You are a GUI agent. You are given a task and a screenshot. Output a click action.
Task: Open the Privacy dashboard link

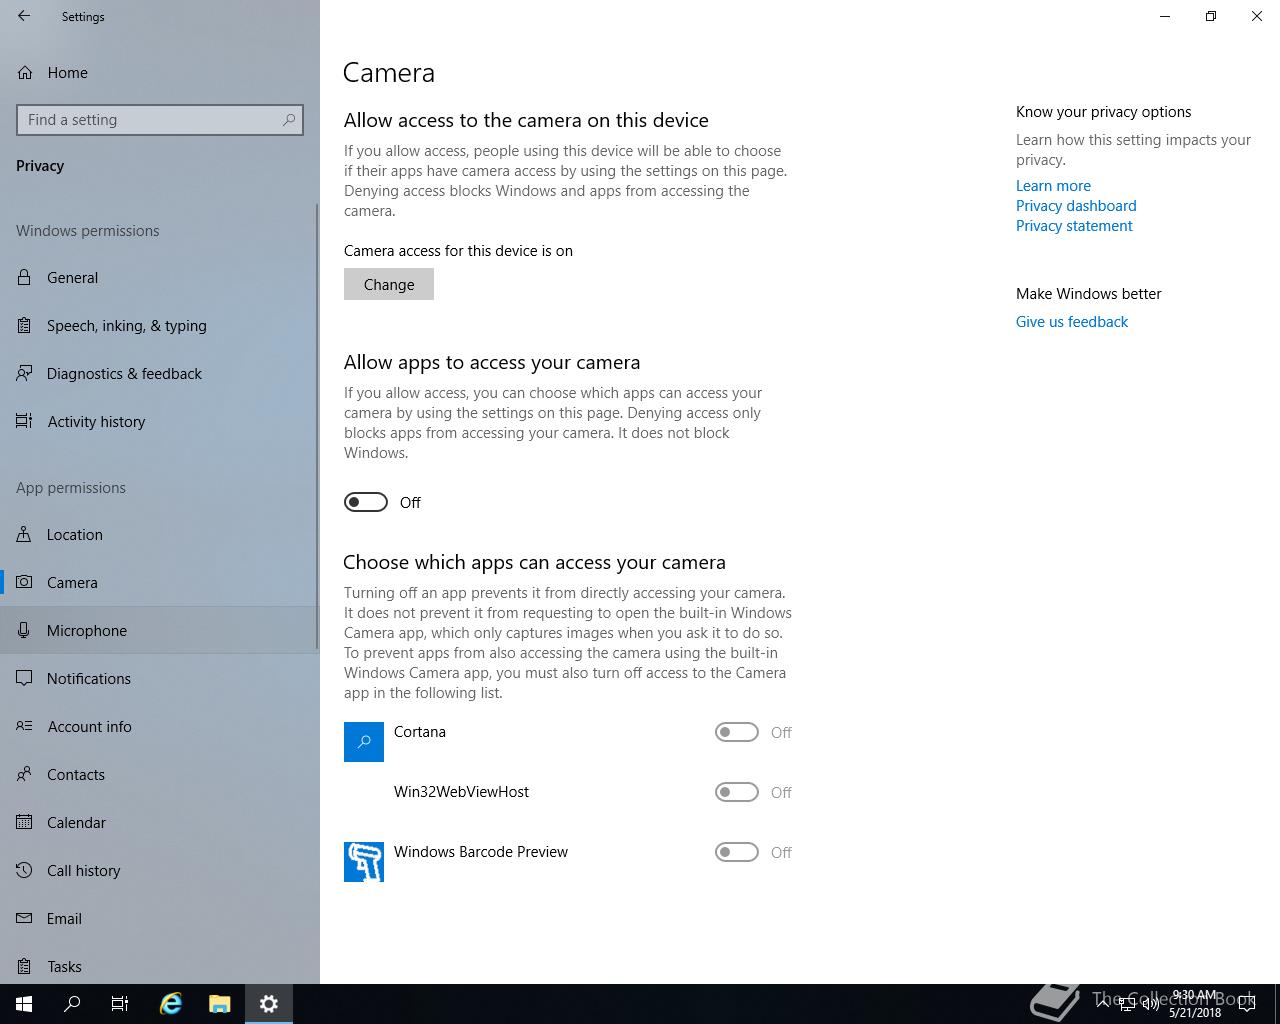click(1076, 206)
